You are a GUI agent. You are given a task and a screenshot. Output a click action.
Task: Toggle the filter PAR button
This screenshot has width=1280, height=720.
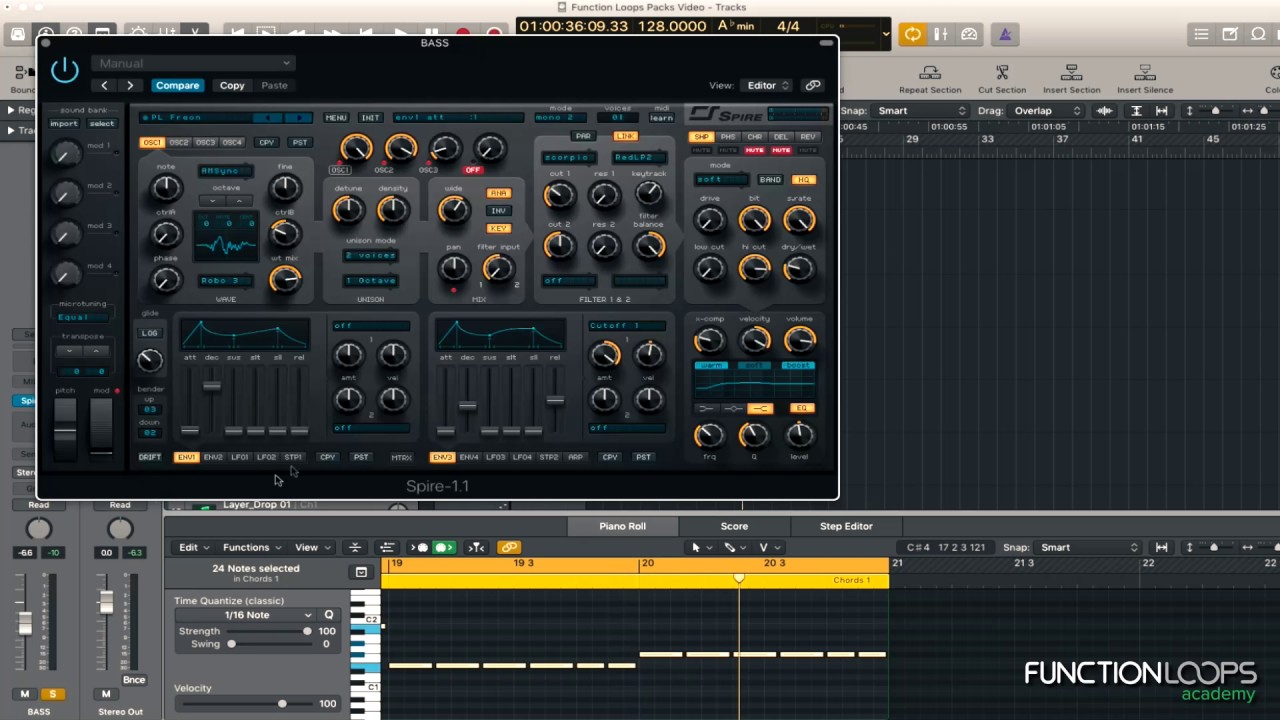tap(583, 136)
